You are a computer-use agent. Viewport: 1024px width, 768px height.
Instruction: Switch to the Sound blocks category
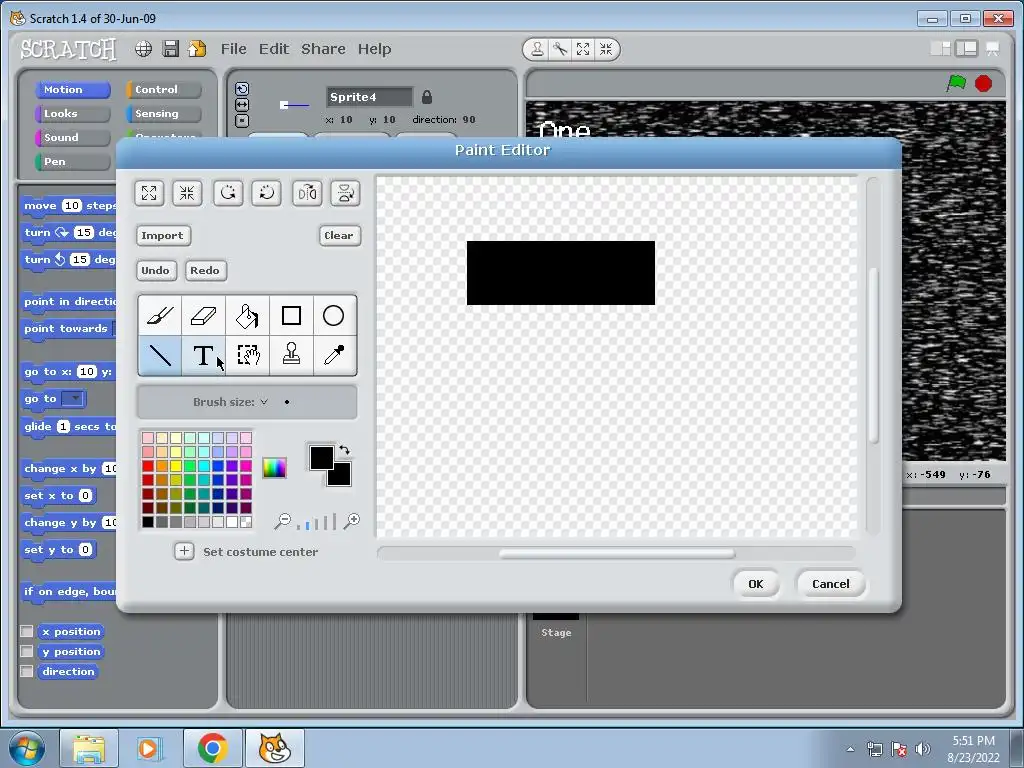[72, 138]
